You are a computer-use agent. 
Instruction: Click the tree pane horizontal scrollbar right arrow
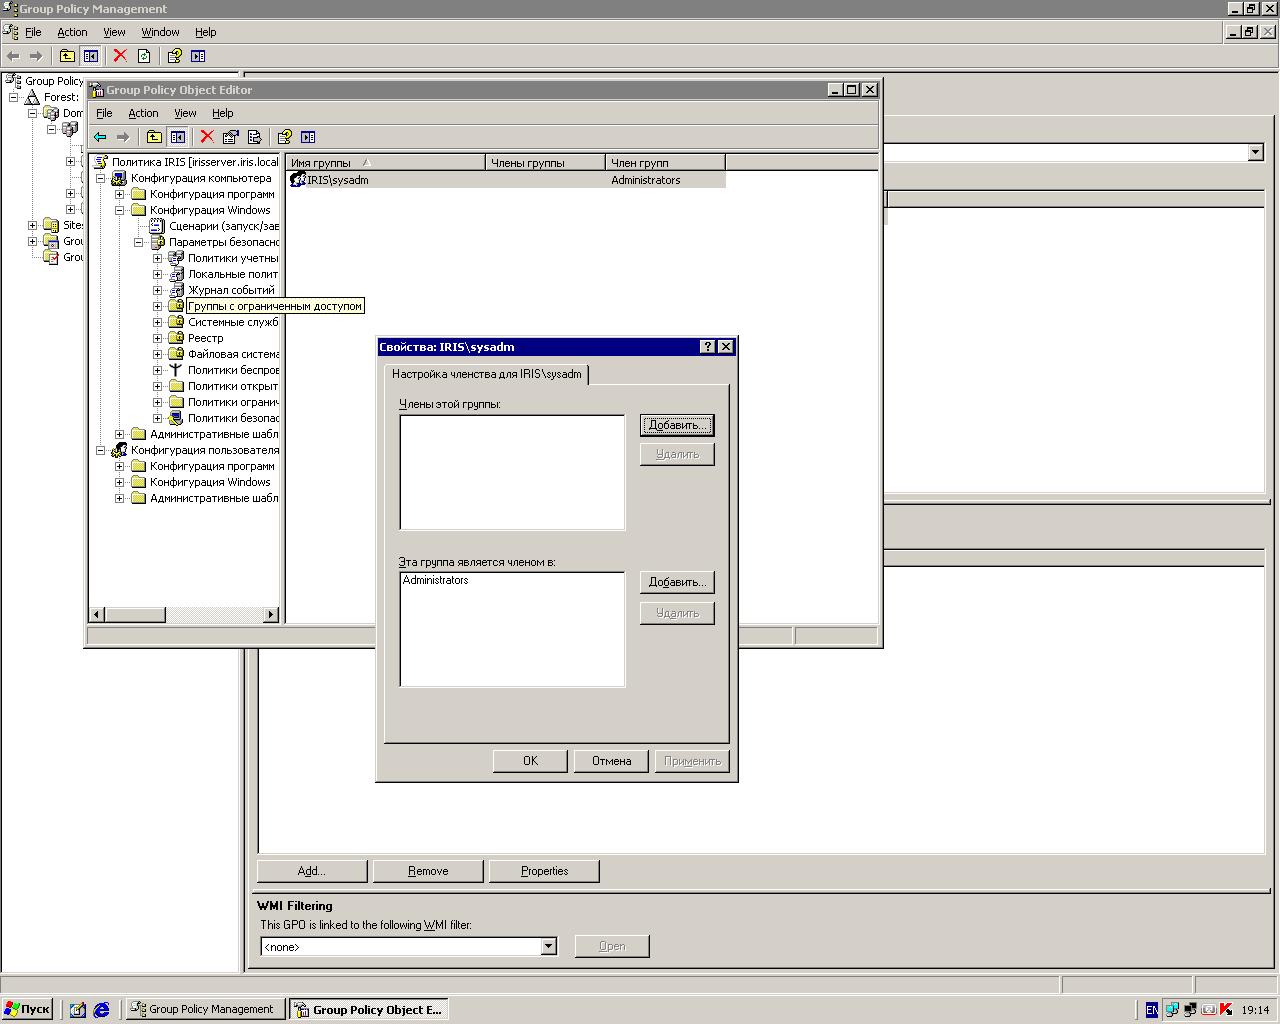click(271, 614)
